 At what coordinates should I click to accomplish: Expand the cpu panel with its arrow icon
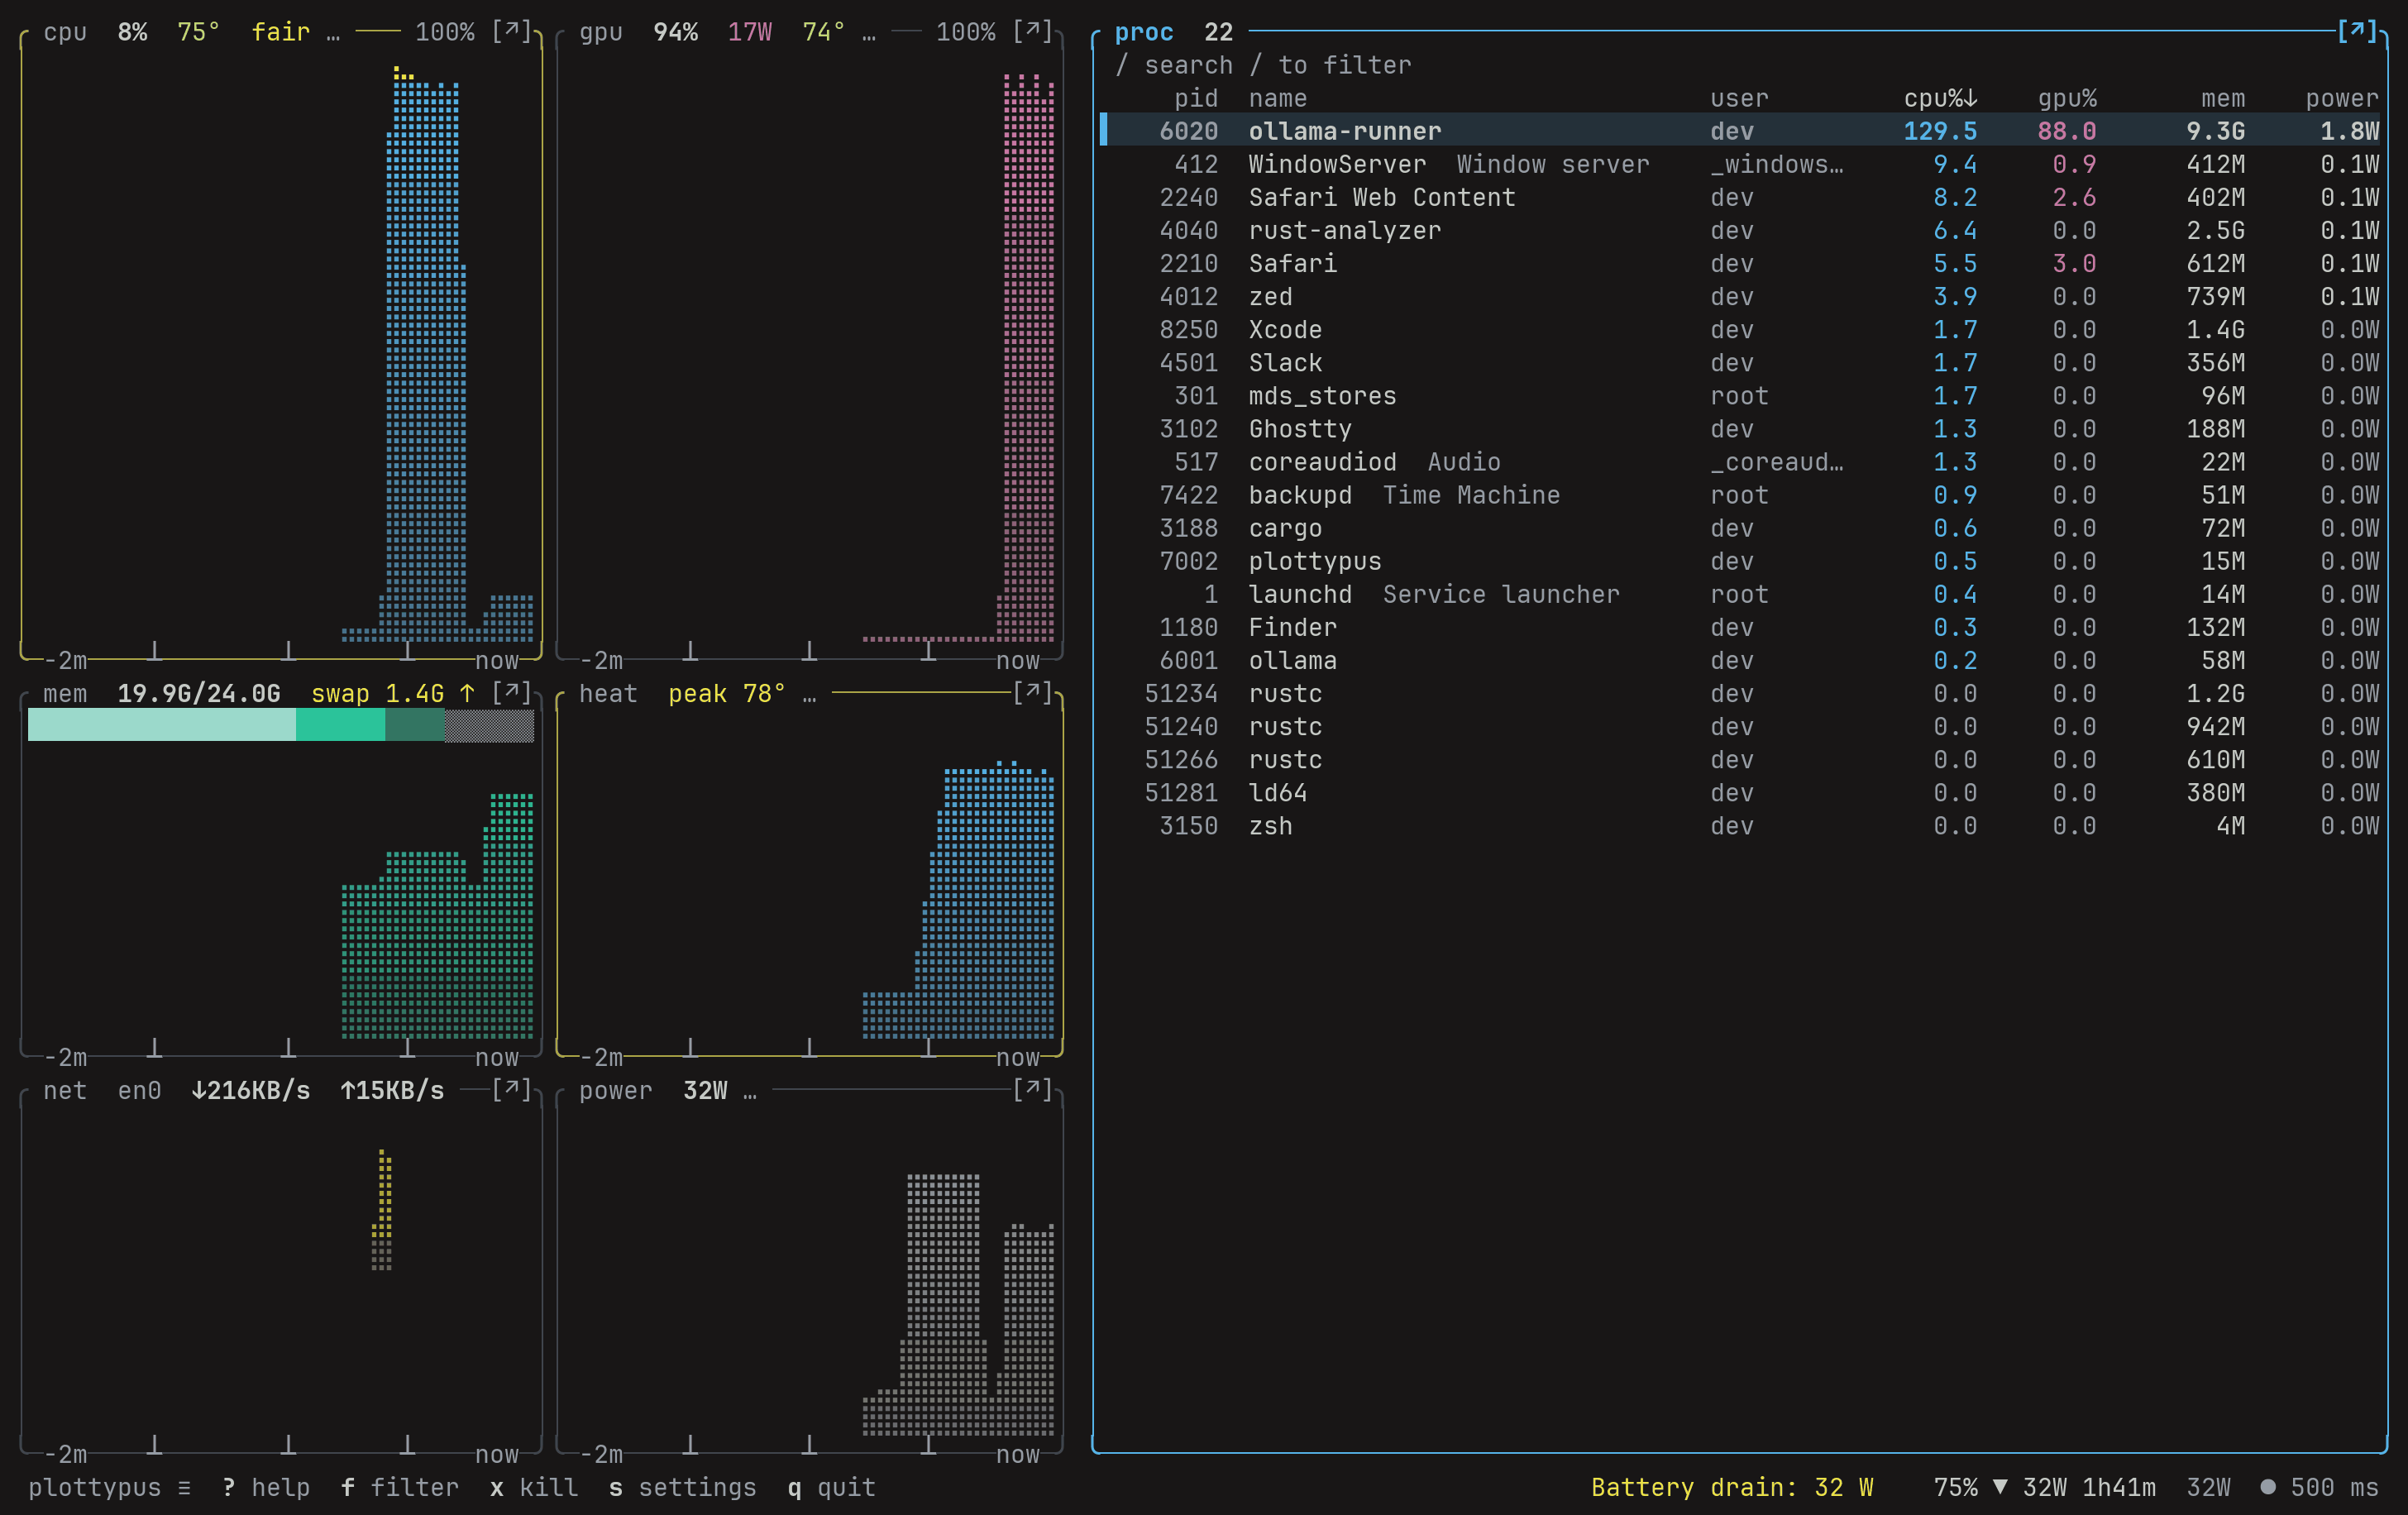click(511, 32)
